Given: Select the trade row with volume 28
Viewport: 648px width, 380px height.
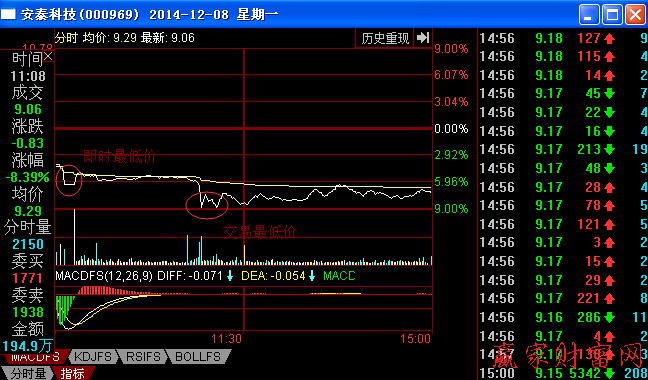Looking at the screenshot, I should click(563, 187).
